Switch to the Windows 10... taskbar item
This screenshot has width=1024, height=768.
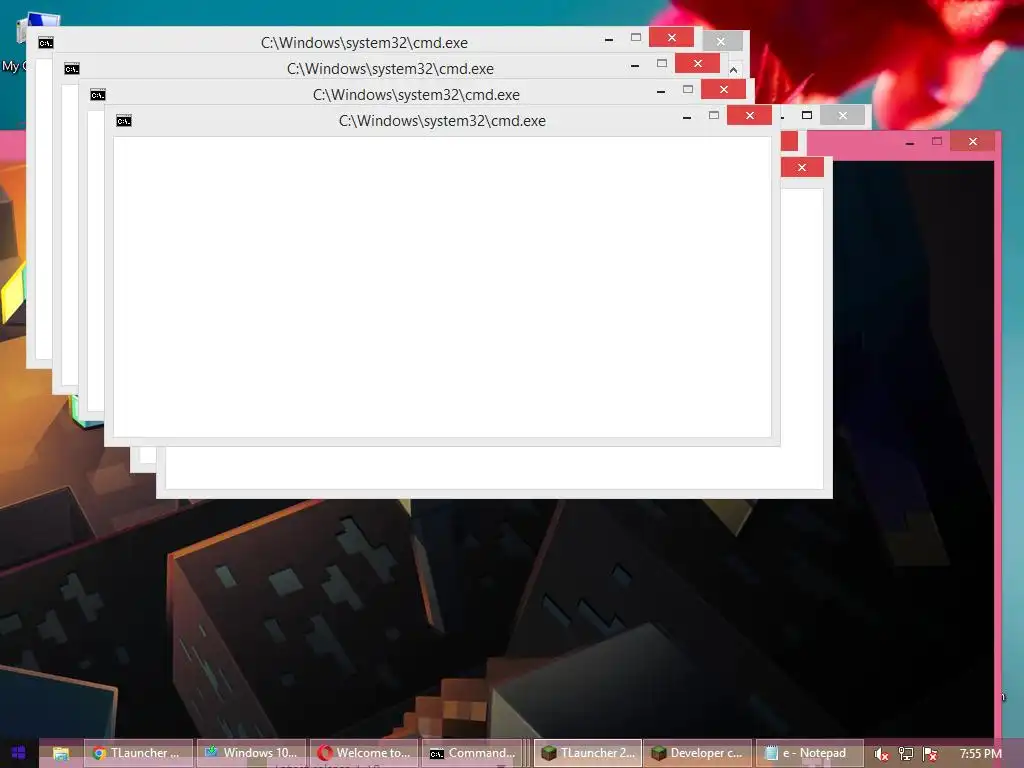pyautogui.click(x=251, y=753)
